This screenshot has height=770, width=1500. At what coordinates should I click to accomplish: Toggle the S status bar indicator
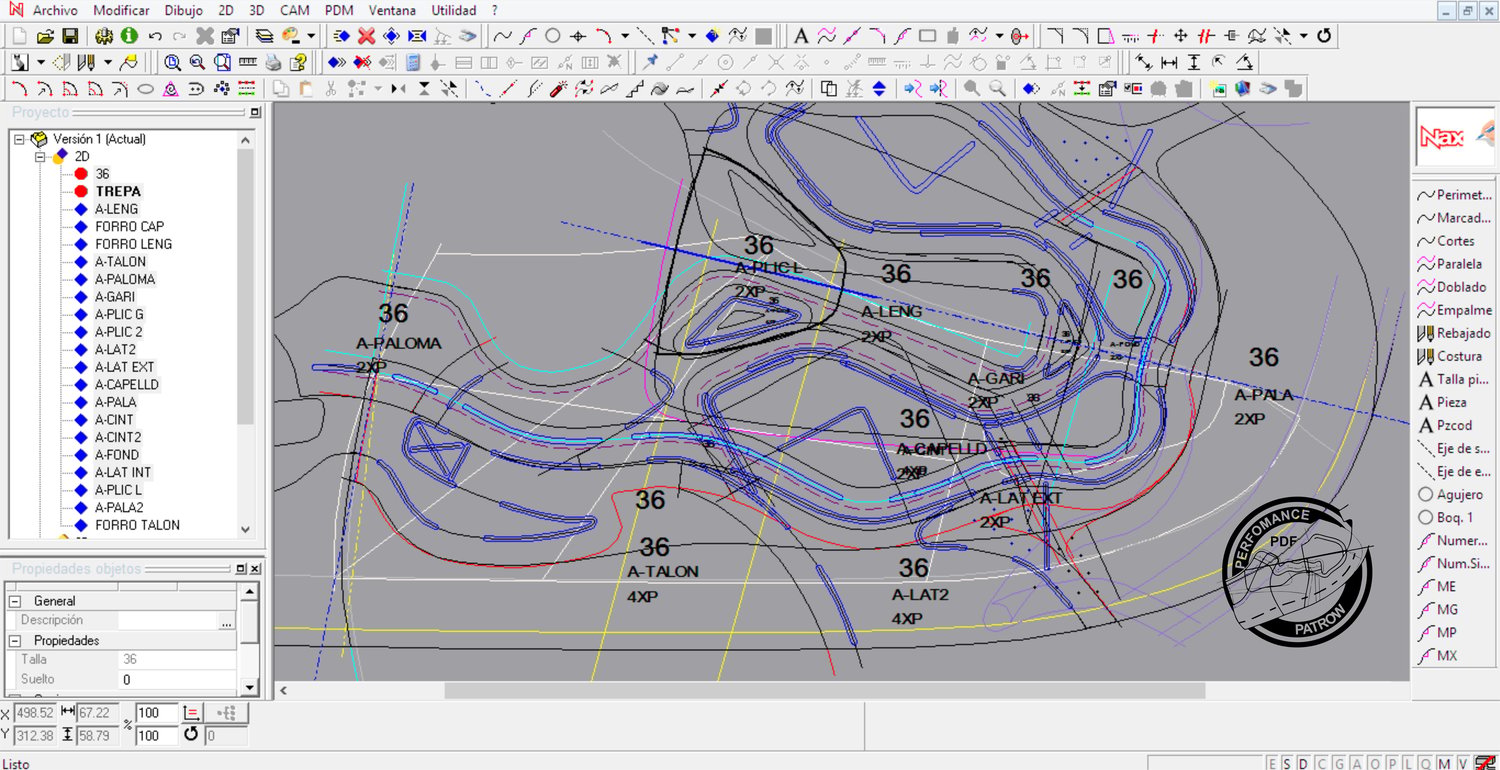[1287, 763]
